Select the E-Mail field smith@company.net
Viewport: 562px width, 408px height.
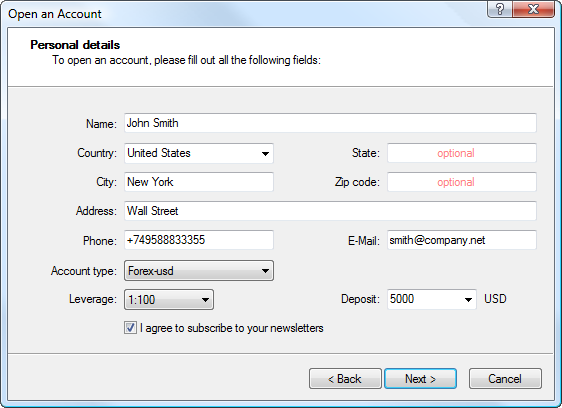(x=462, y=240)
